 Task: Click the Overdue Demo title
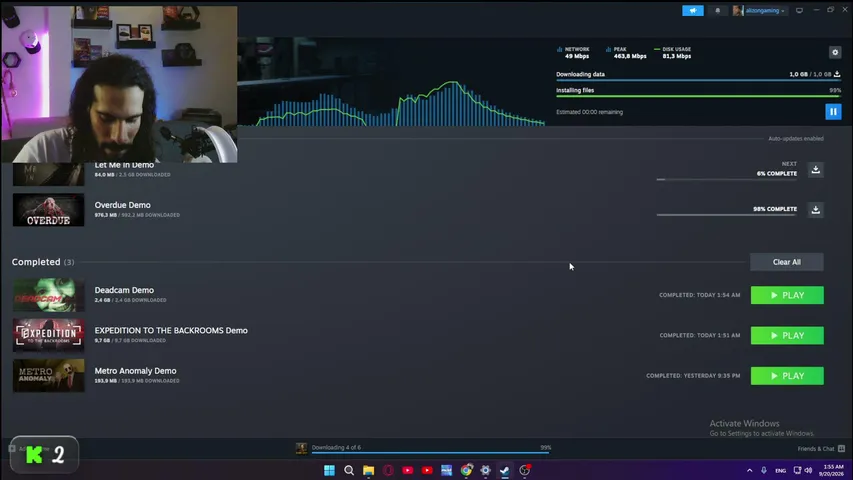coord(122,205)
